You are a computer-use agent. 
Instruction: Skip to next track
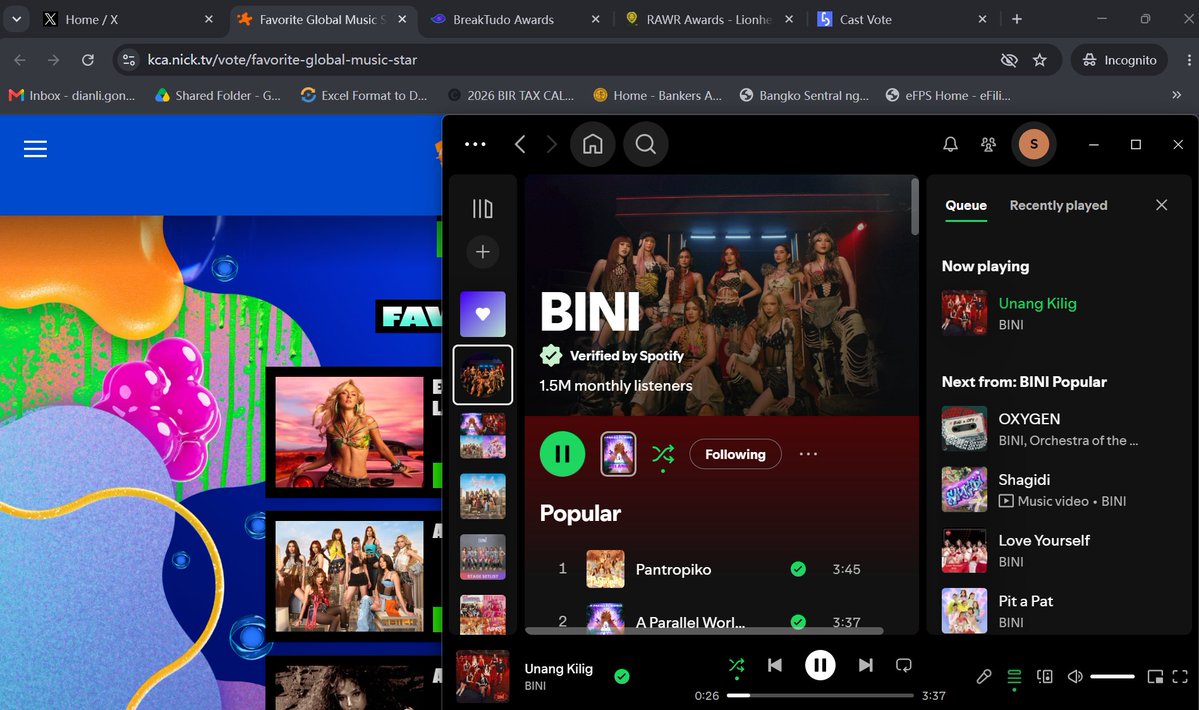click(x=866, y=666)
